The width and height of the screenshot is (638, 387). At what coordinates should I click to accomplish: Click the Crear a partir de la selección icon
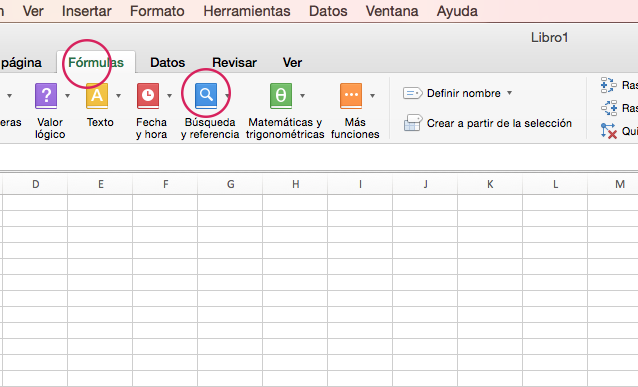point(413,122)
